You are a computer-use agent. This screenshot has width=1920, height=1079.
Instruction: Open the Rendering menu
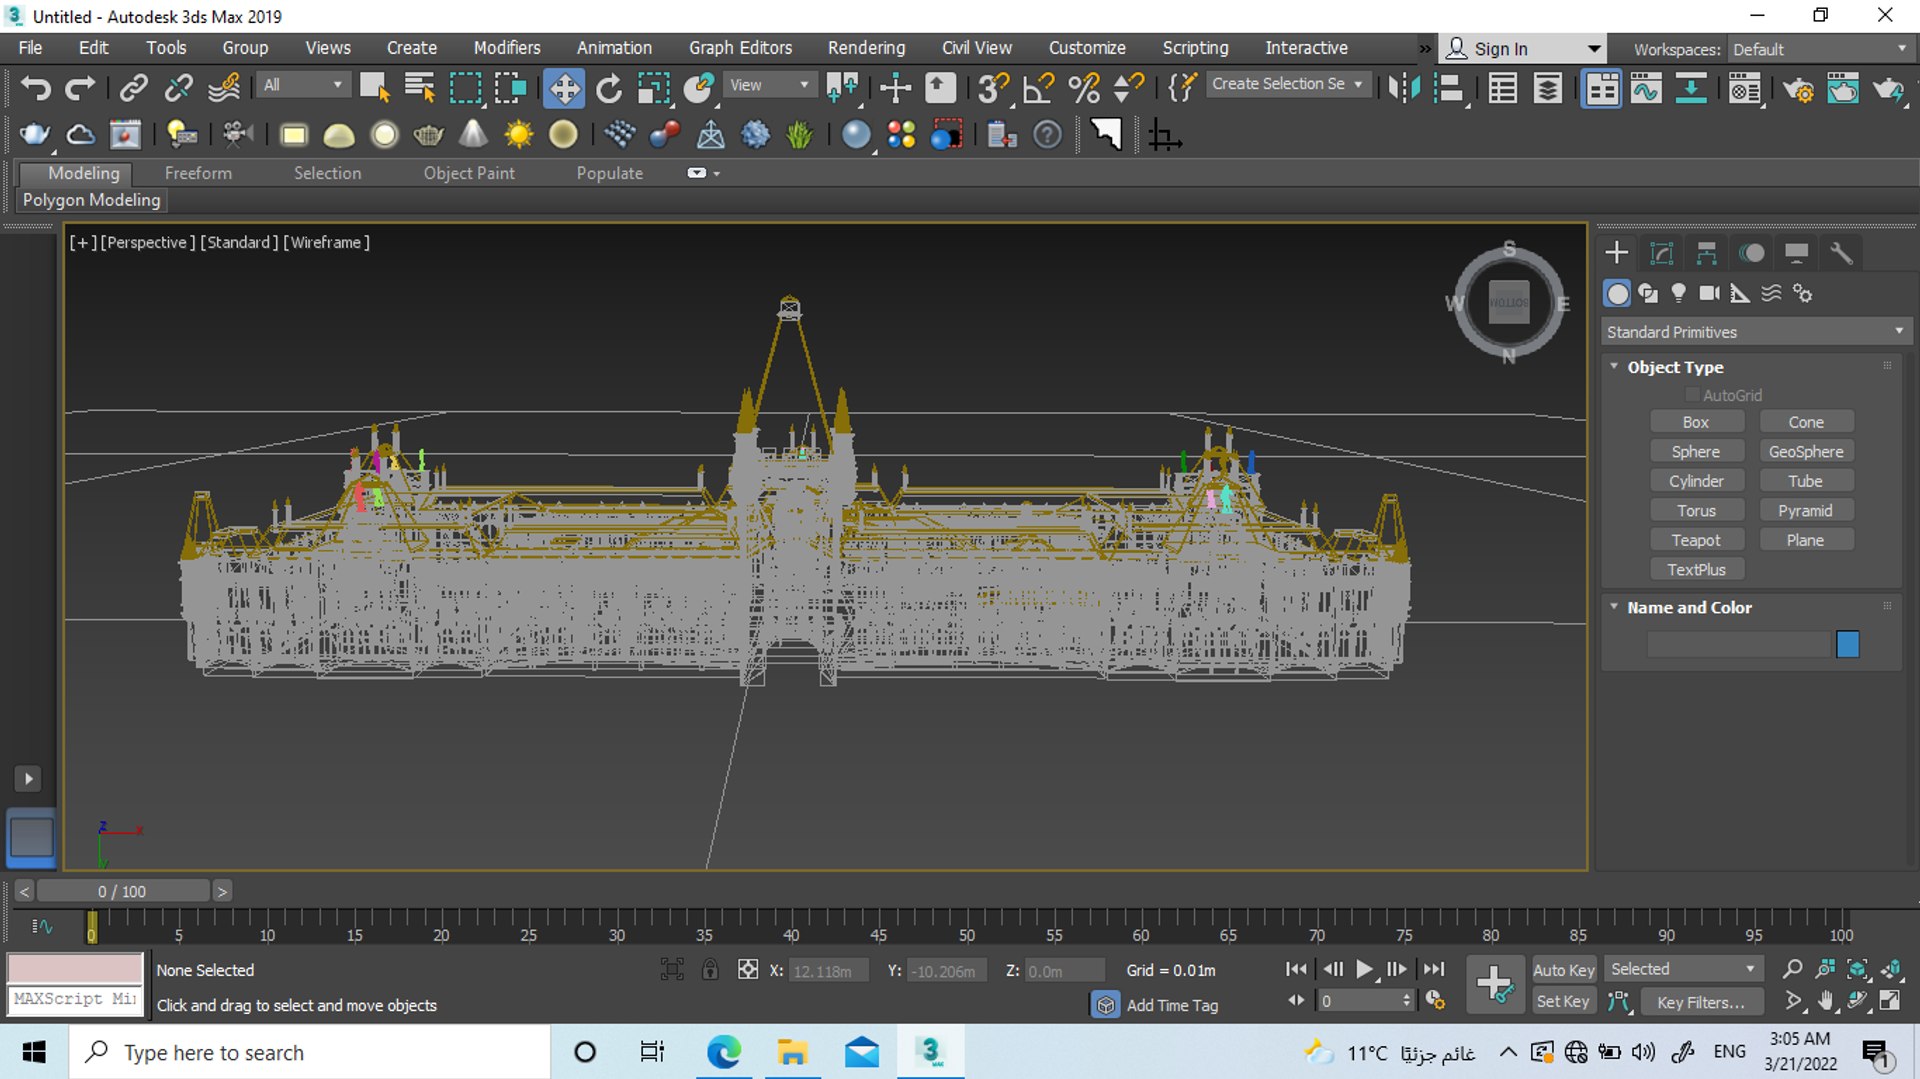point(865,48)
